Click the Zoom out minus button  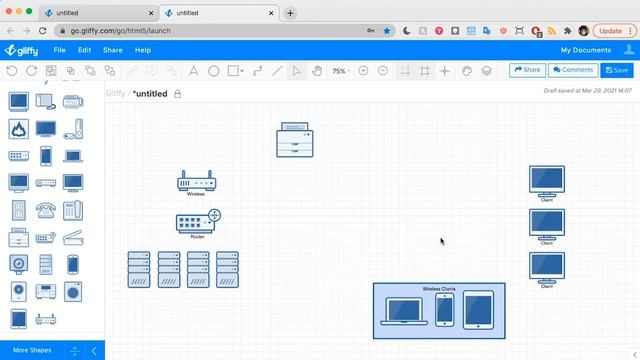pos(382,71)
